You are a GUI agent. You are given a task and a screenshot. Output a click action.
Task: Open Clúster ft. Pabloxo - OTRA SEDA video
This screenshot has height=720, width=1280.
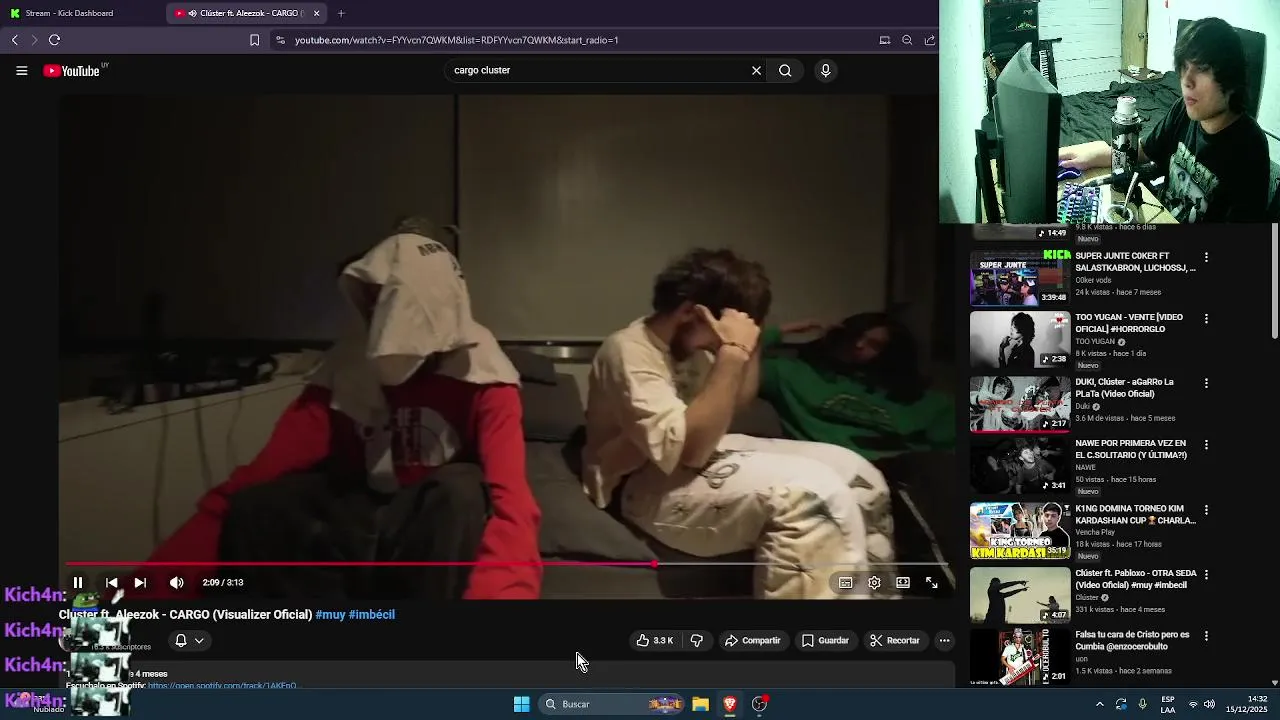[1020, 595]
